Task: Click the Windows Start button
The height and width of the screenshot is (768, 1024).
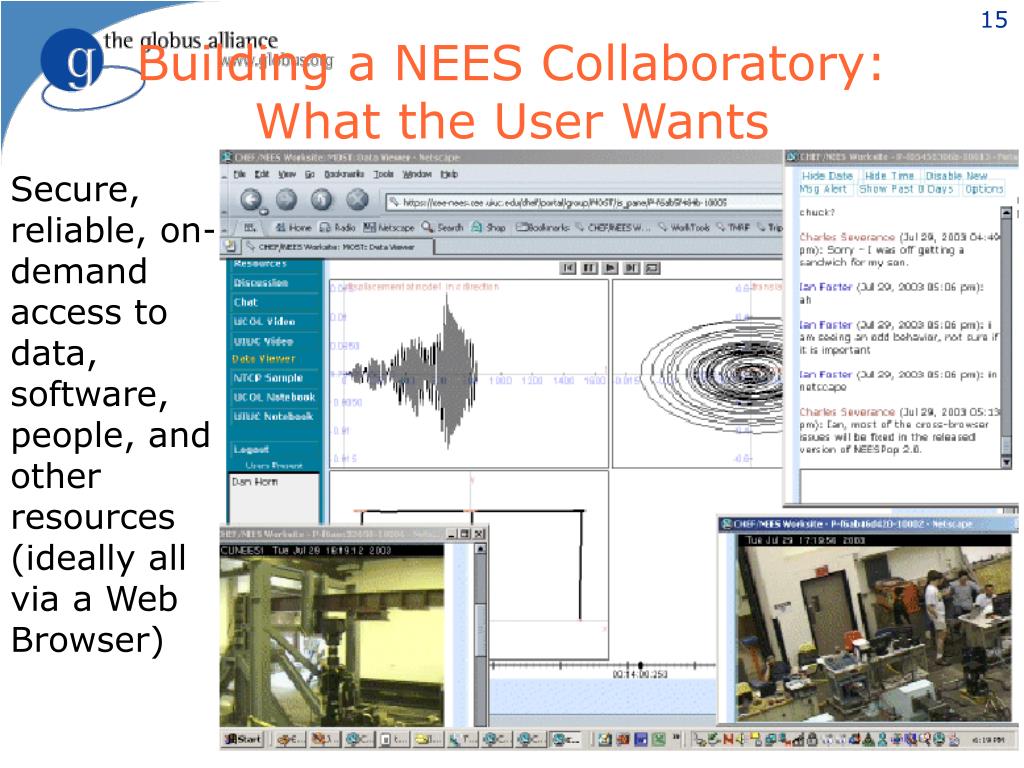Action: [243, 739]
